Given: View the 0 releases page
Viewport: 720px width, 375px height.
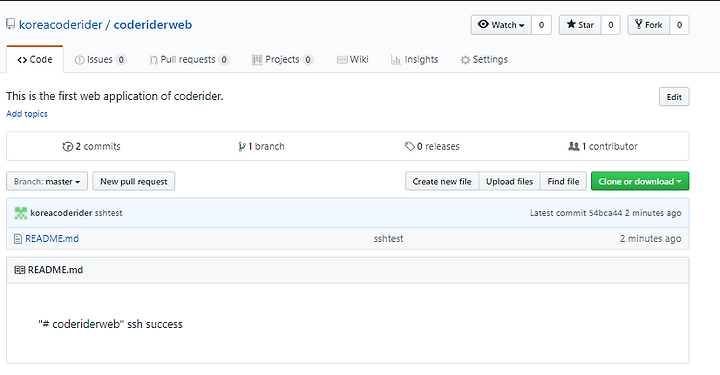Looking at the screenshot, I should (432, 146).
